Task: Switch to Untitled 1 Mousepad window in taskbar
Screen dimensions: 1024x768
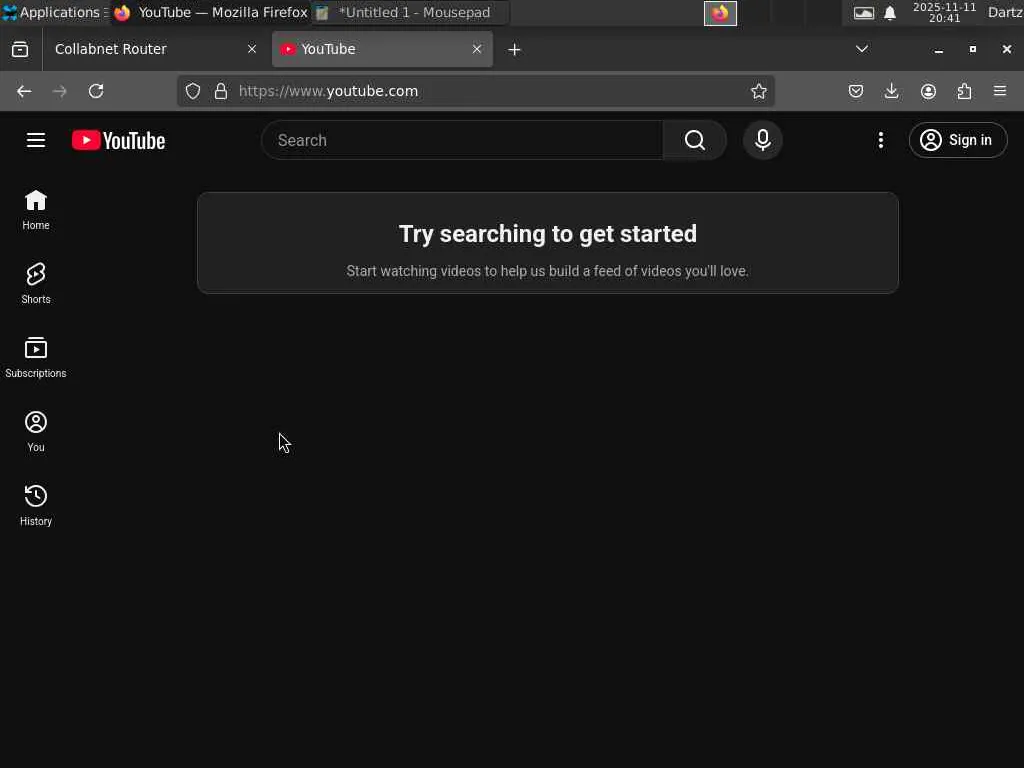Action: pyautogui.click(x=410, y=12)
